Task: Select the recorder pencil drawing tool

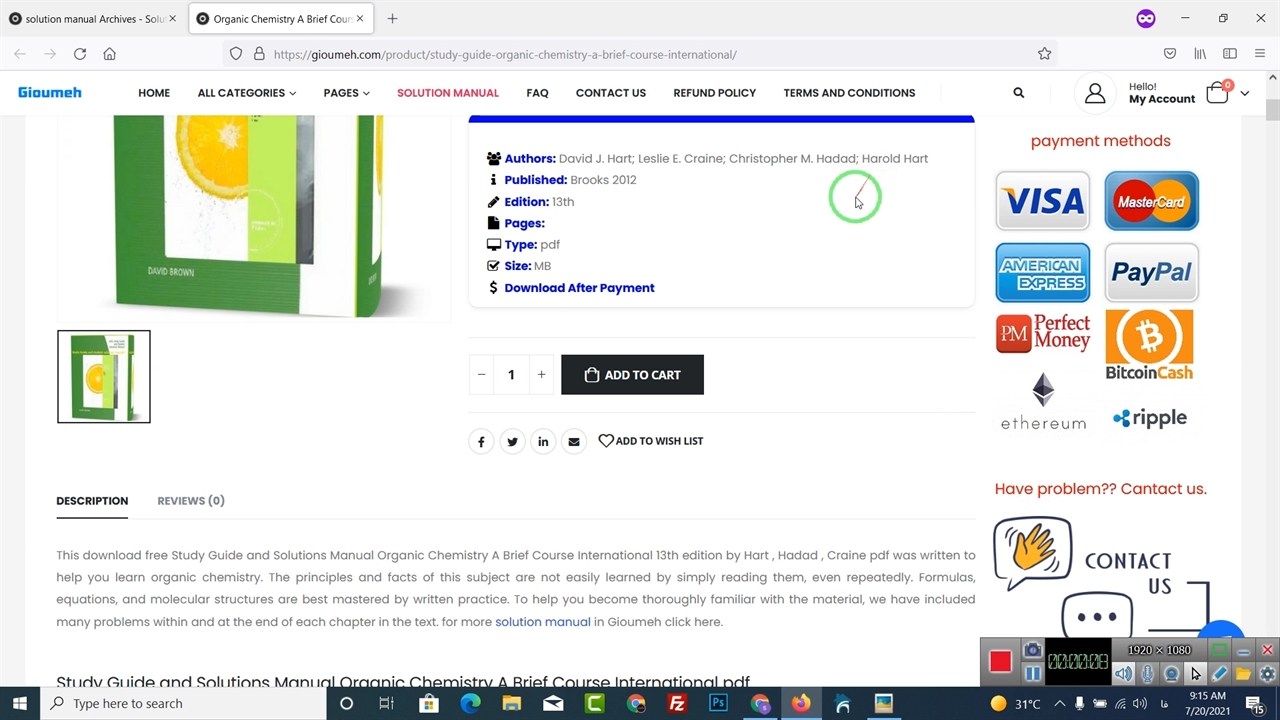Action: [1219, 674]
